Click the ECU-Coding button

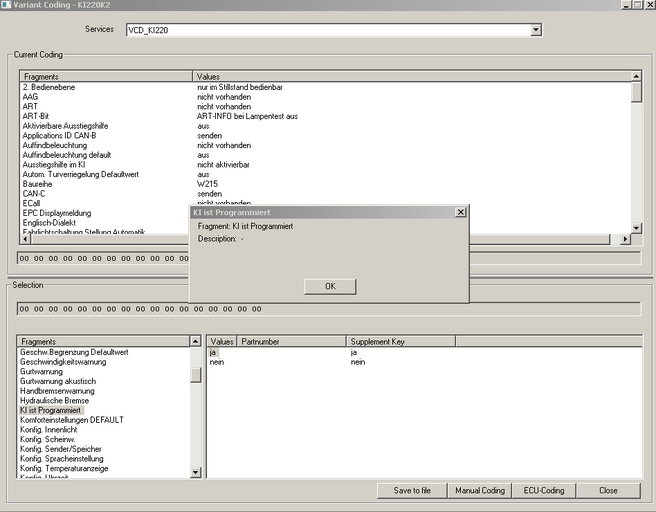(543, 490)
